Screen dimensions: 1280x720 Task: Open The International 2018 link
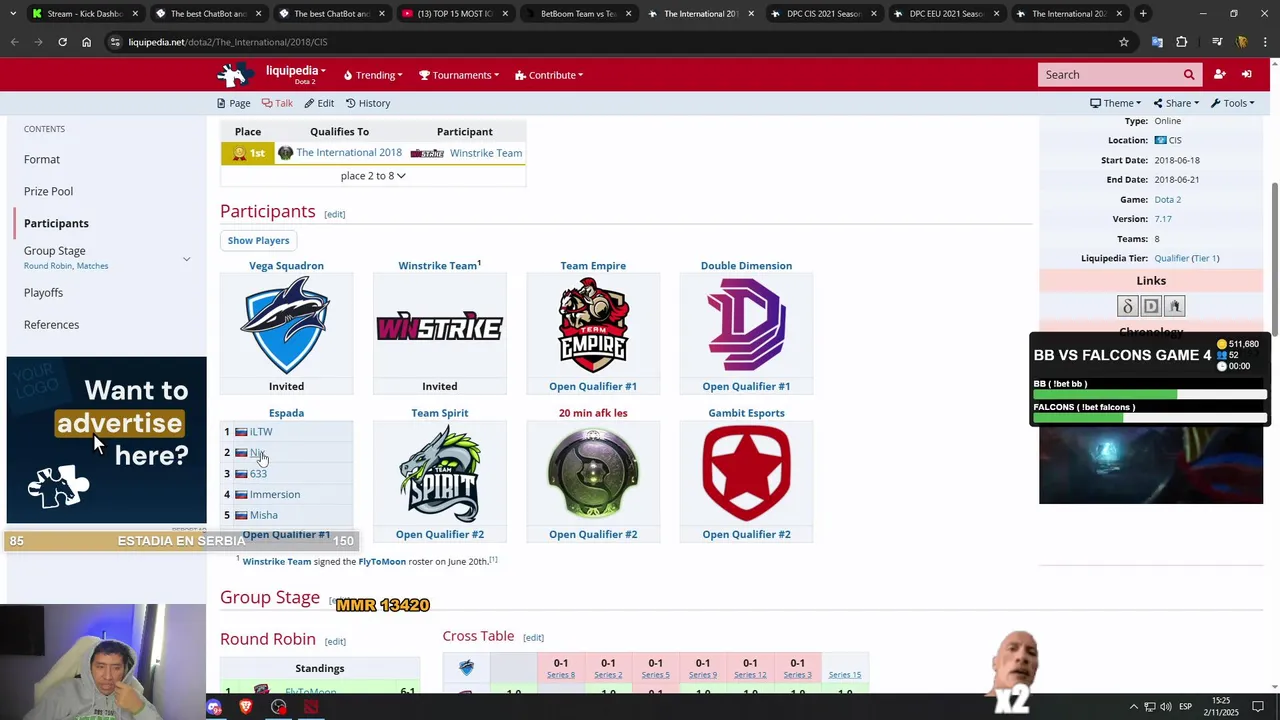349,153
